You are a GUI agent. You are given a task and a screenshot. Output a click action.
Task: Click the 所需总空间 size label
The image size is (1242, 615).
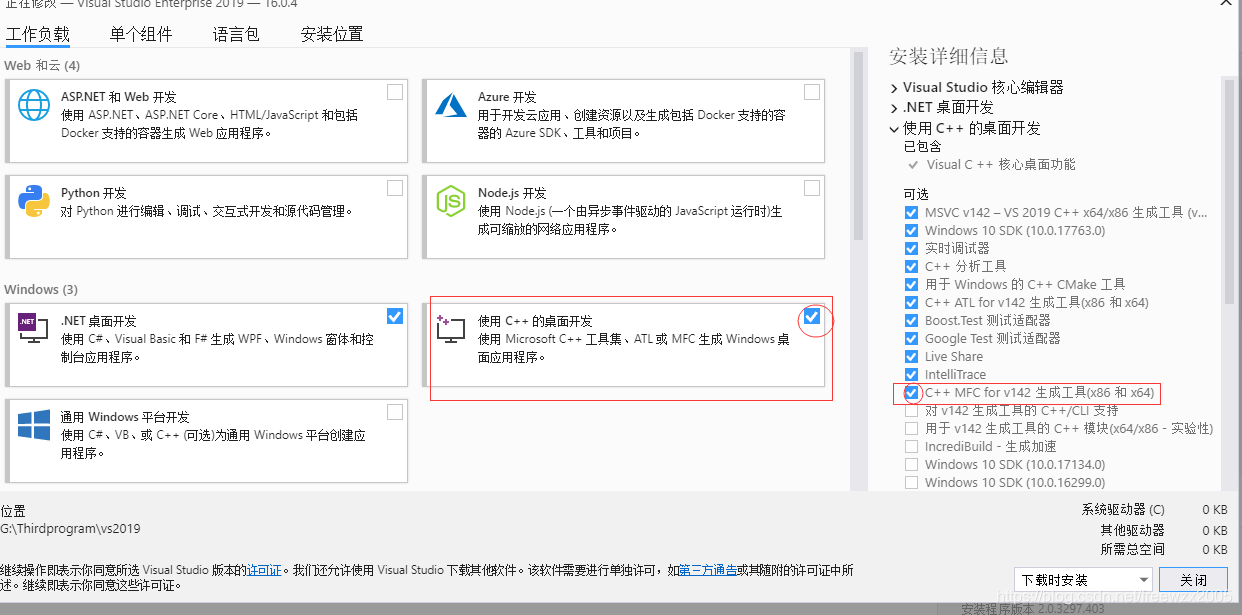click(1132, 549)
